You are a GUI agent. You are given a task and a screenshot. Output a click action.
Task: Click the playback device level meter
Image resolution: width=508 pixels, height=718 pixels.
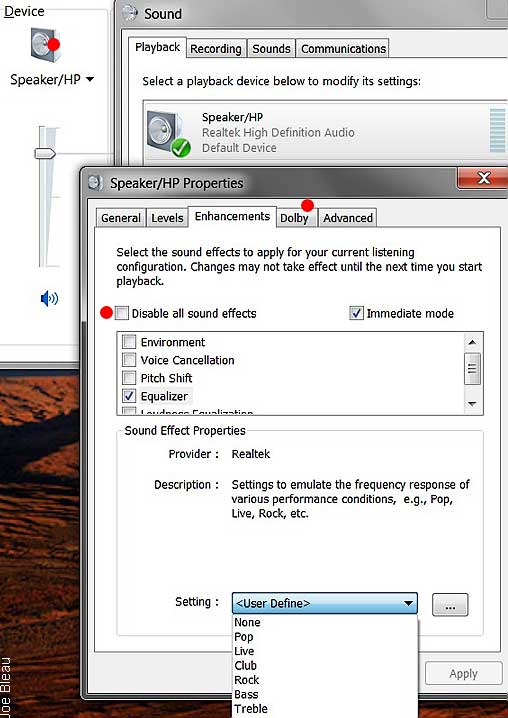coord(497,131)
